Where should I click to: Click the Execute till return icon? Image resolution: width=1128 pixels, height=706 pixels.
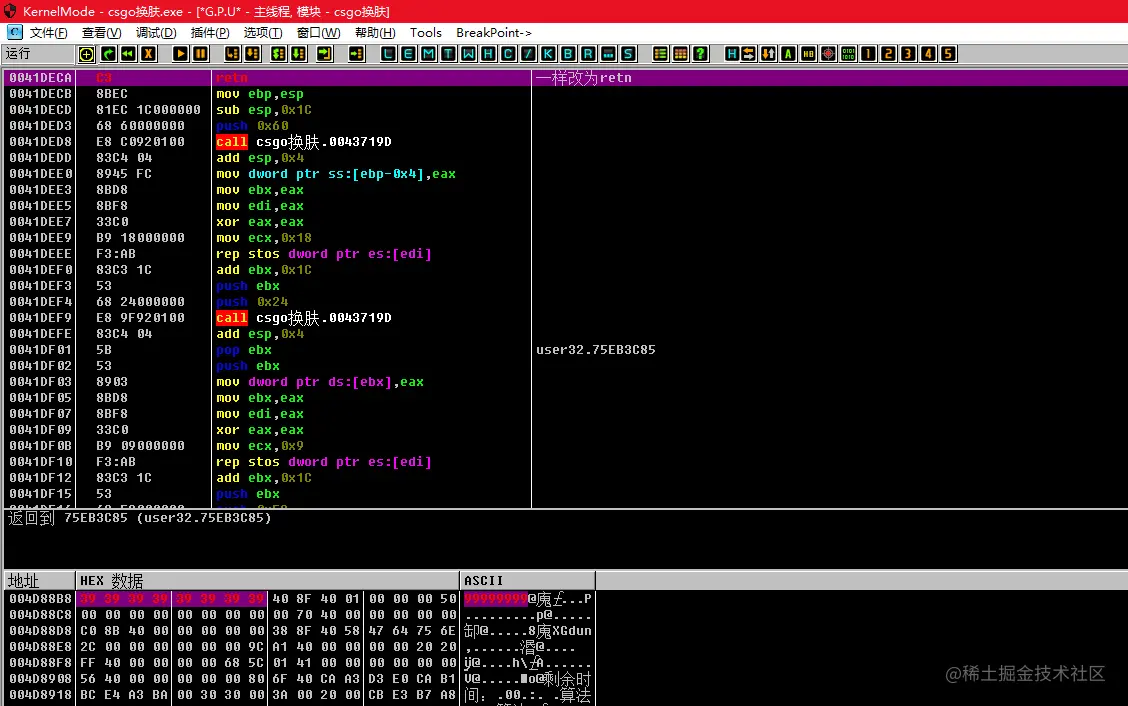coord(324,54)
